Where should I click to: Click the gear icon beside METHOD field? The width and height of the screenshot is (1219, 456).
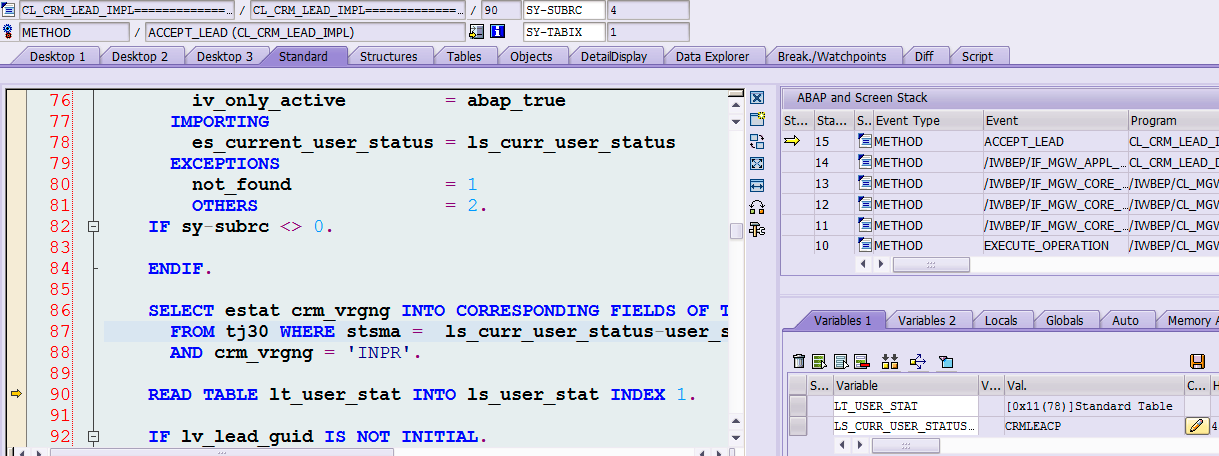pos(9,32)
